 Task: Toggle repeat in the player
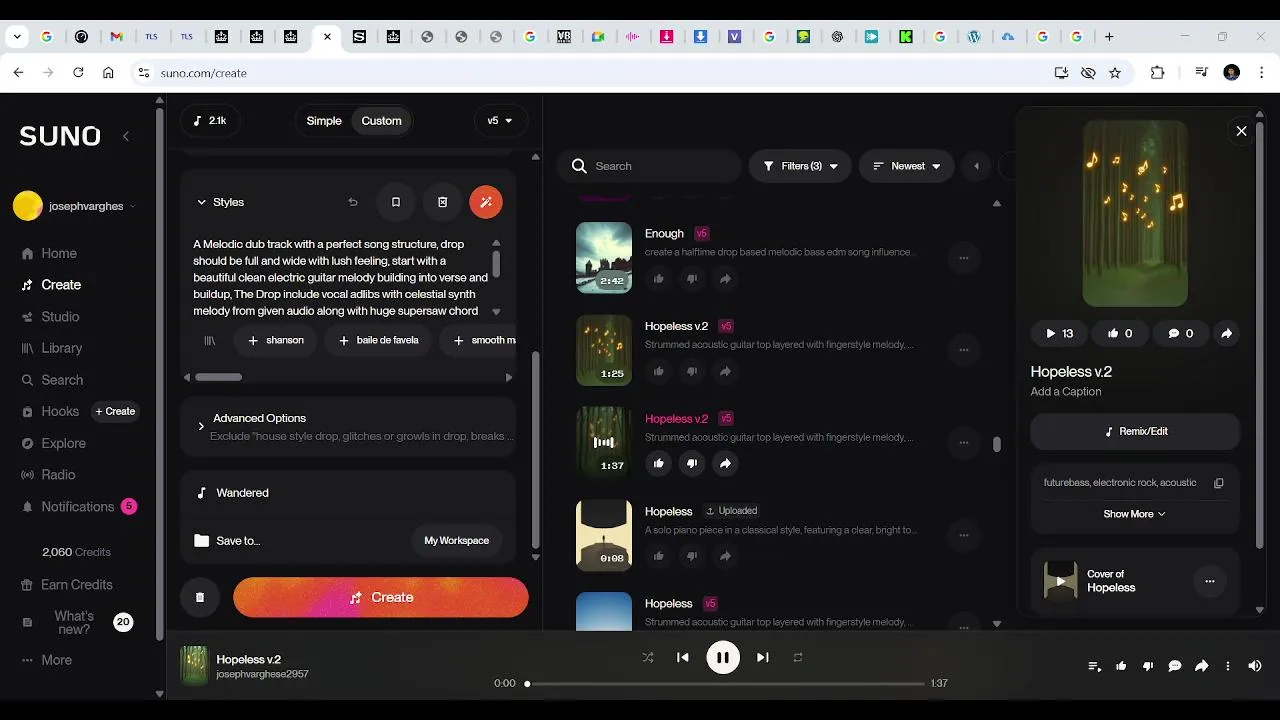pyautogui.click(x=798, y=657)
